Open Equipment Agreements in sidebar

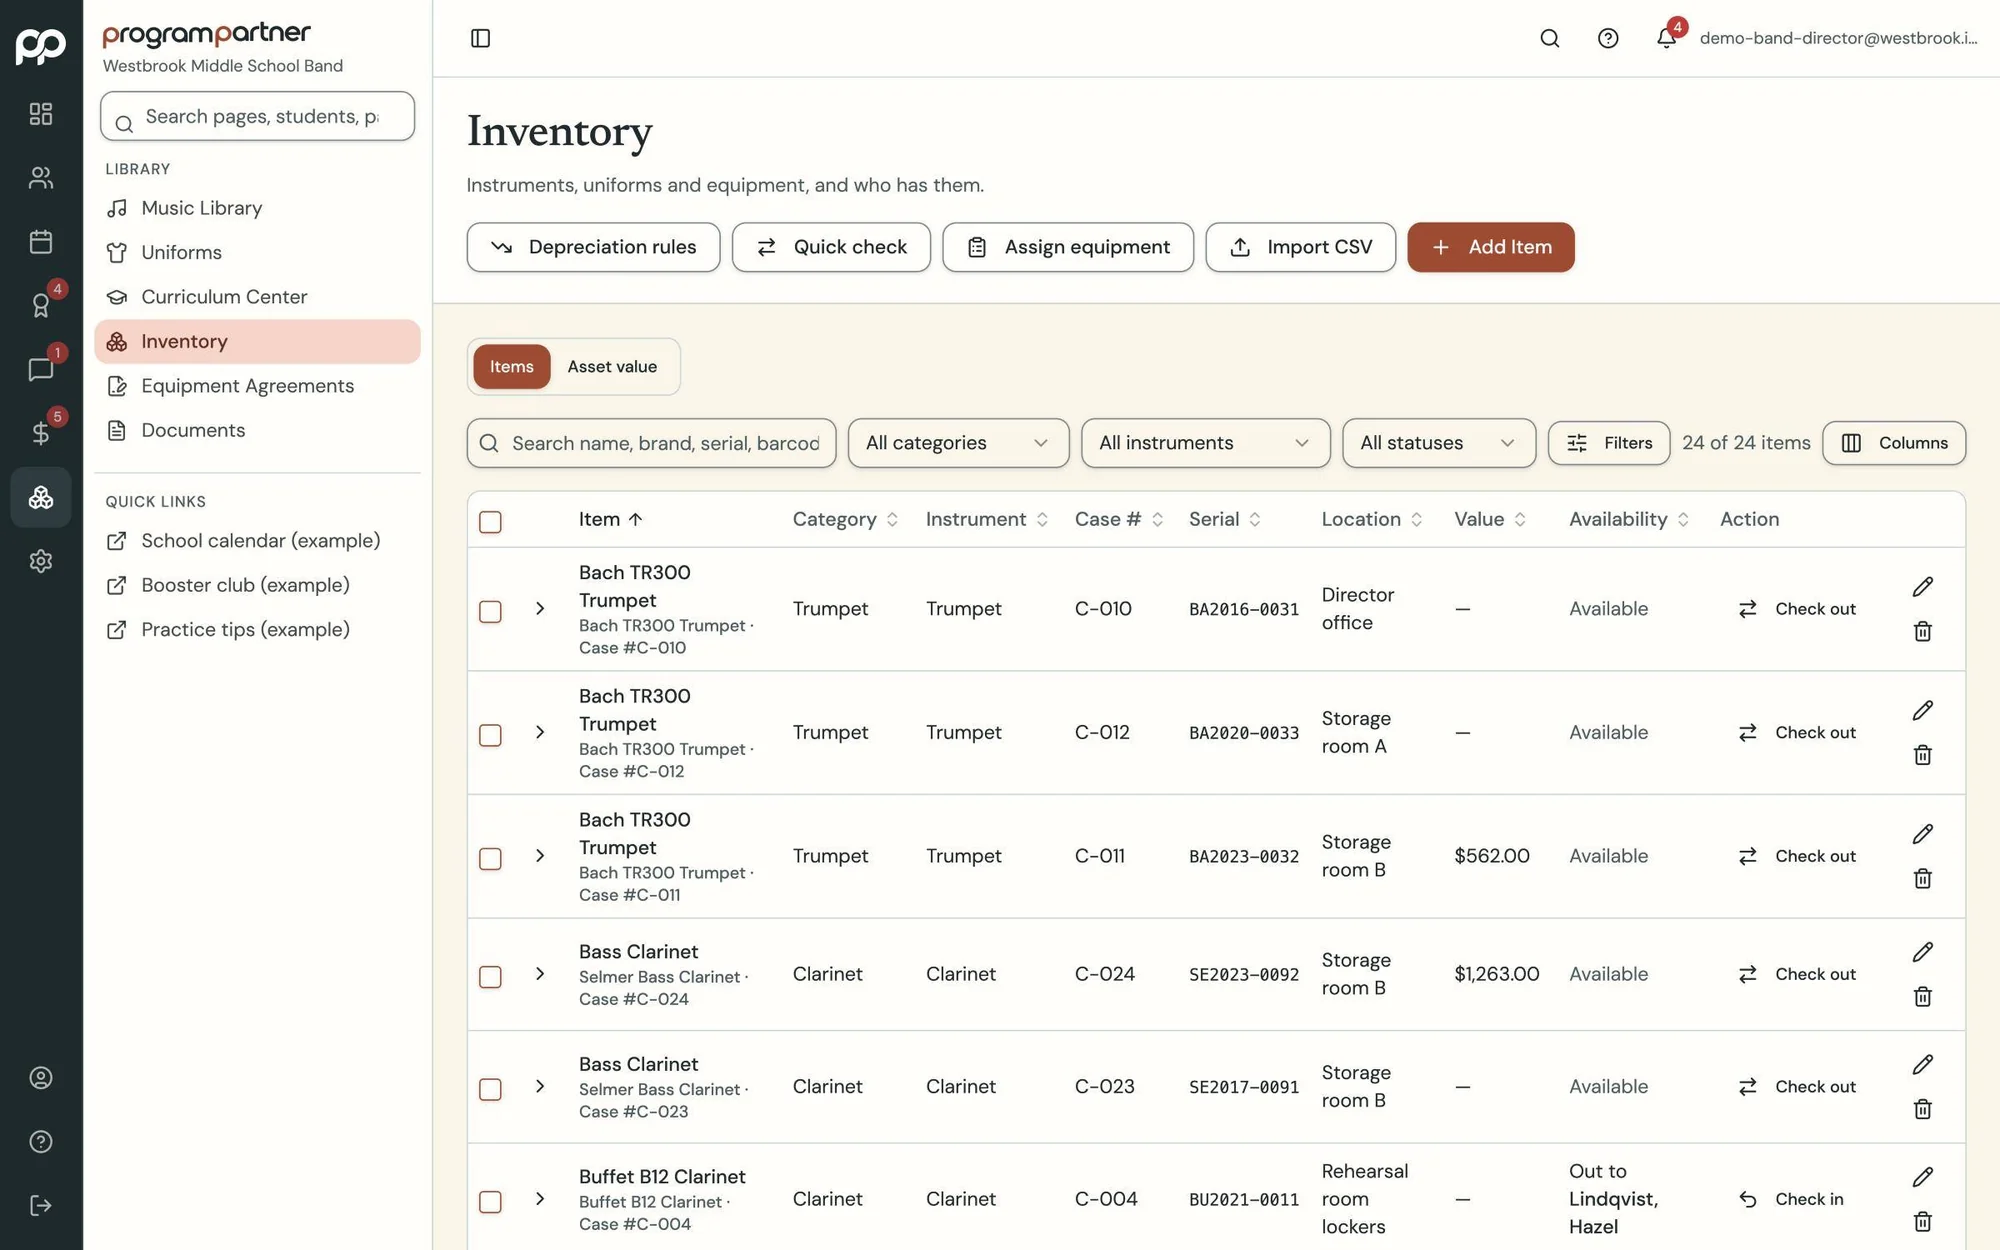(257, 386)
